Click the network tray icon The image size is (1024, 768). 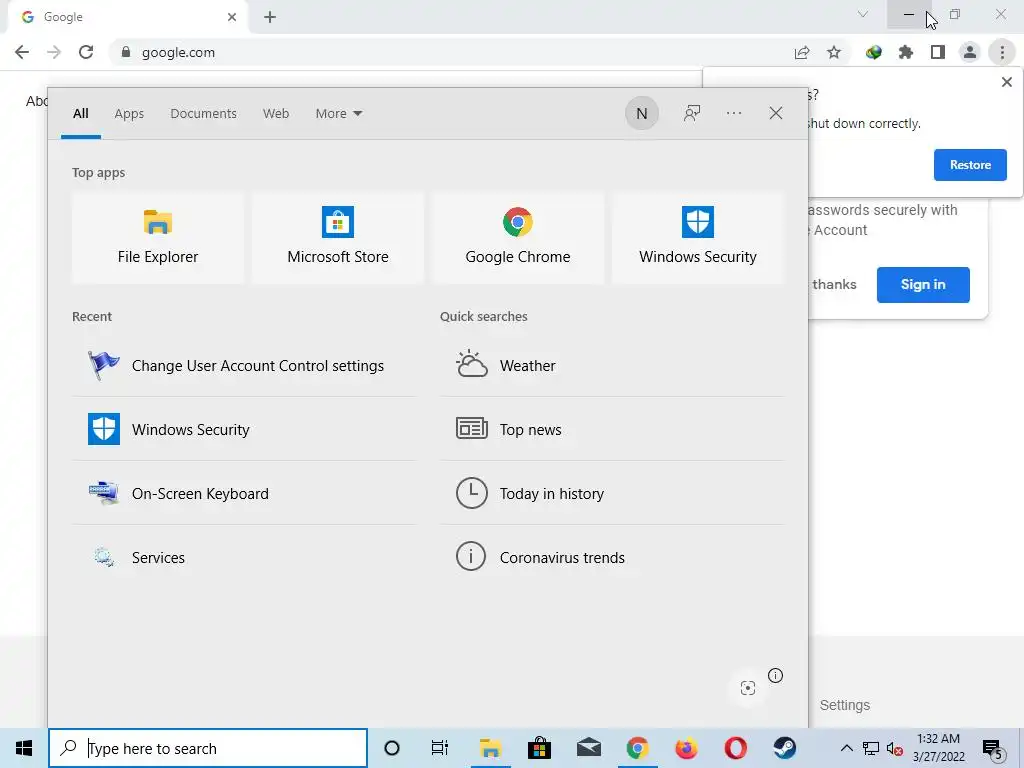(x=871, y=748)
